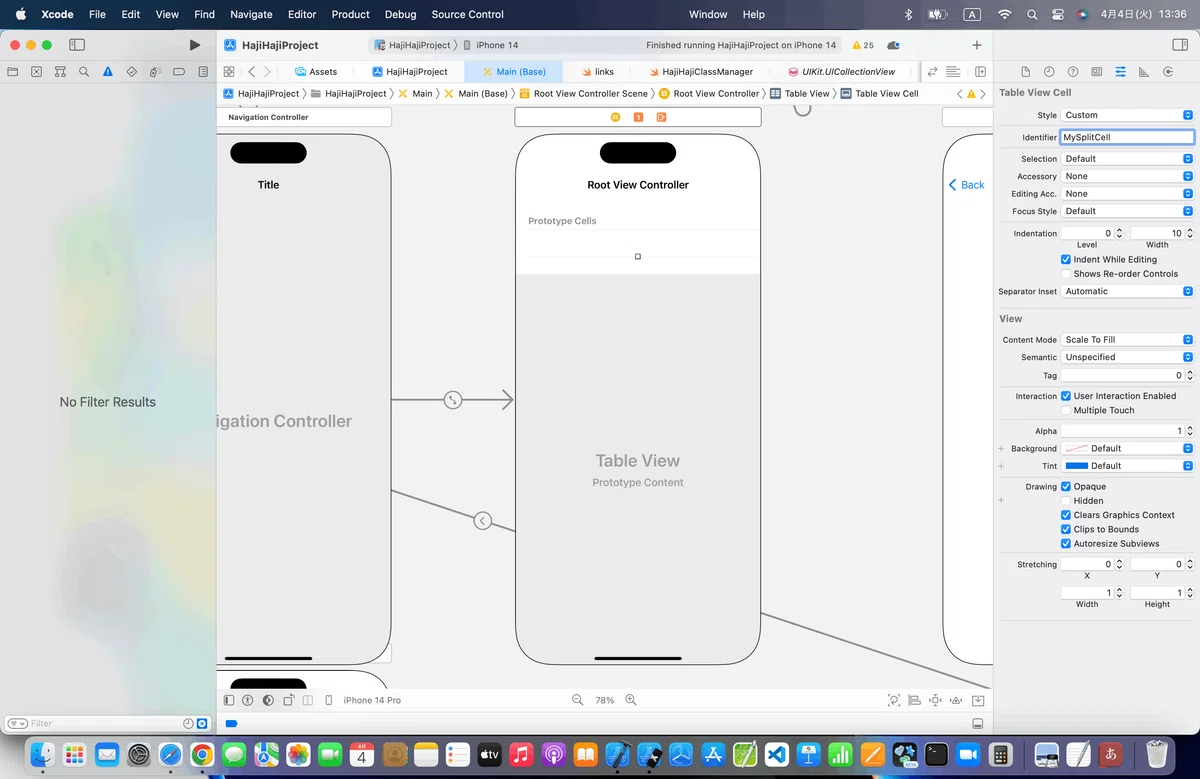Click Back in the partly visible scene

(x=966, y=185)
